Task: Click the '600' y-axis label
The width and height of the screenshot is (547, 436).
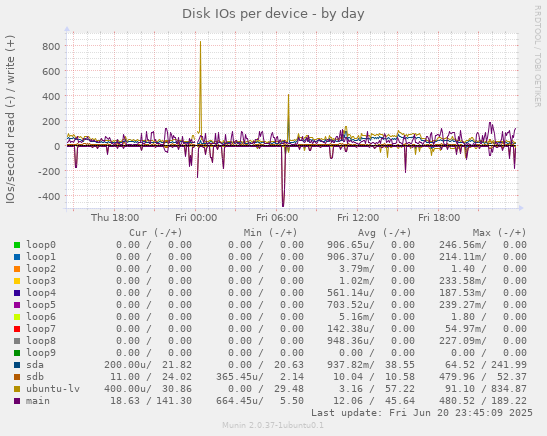Action: [x=51, y=71]
